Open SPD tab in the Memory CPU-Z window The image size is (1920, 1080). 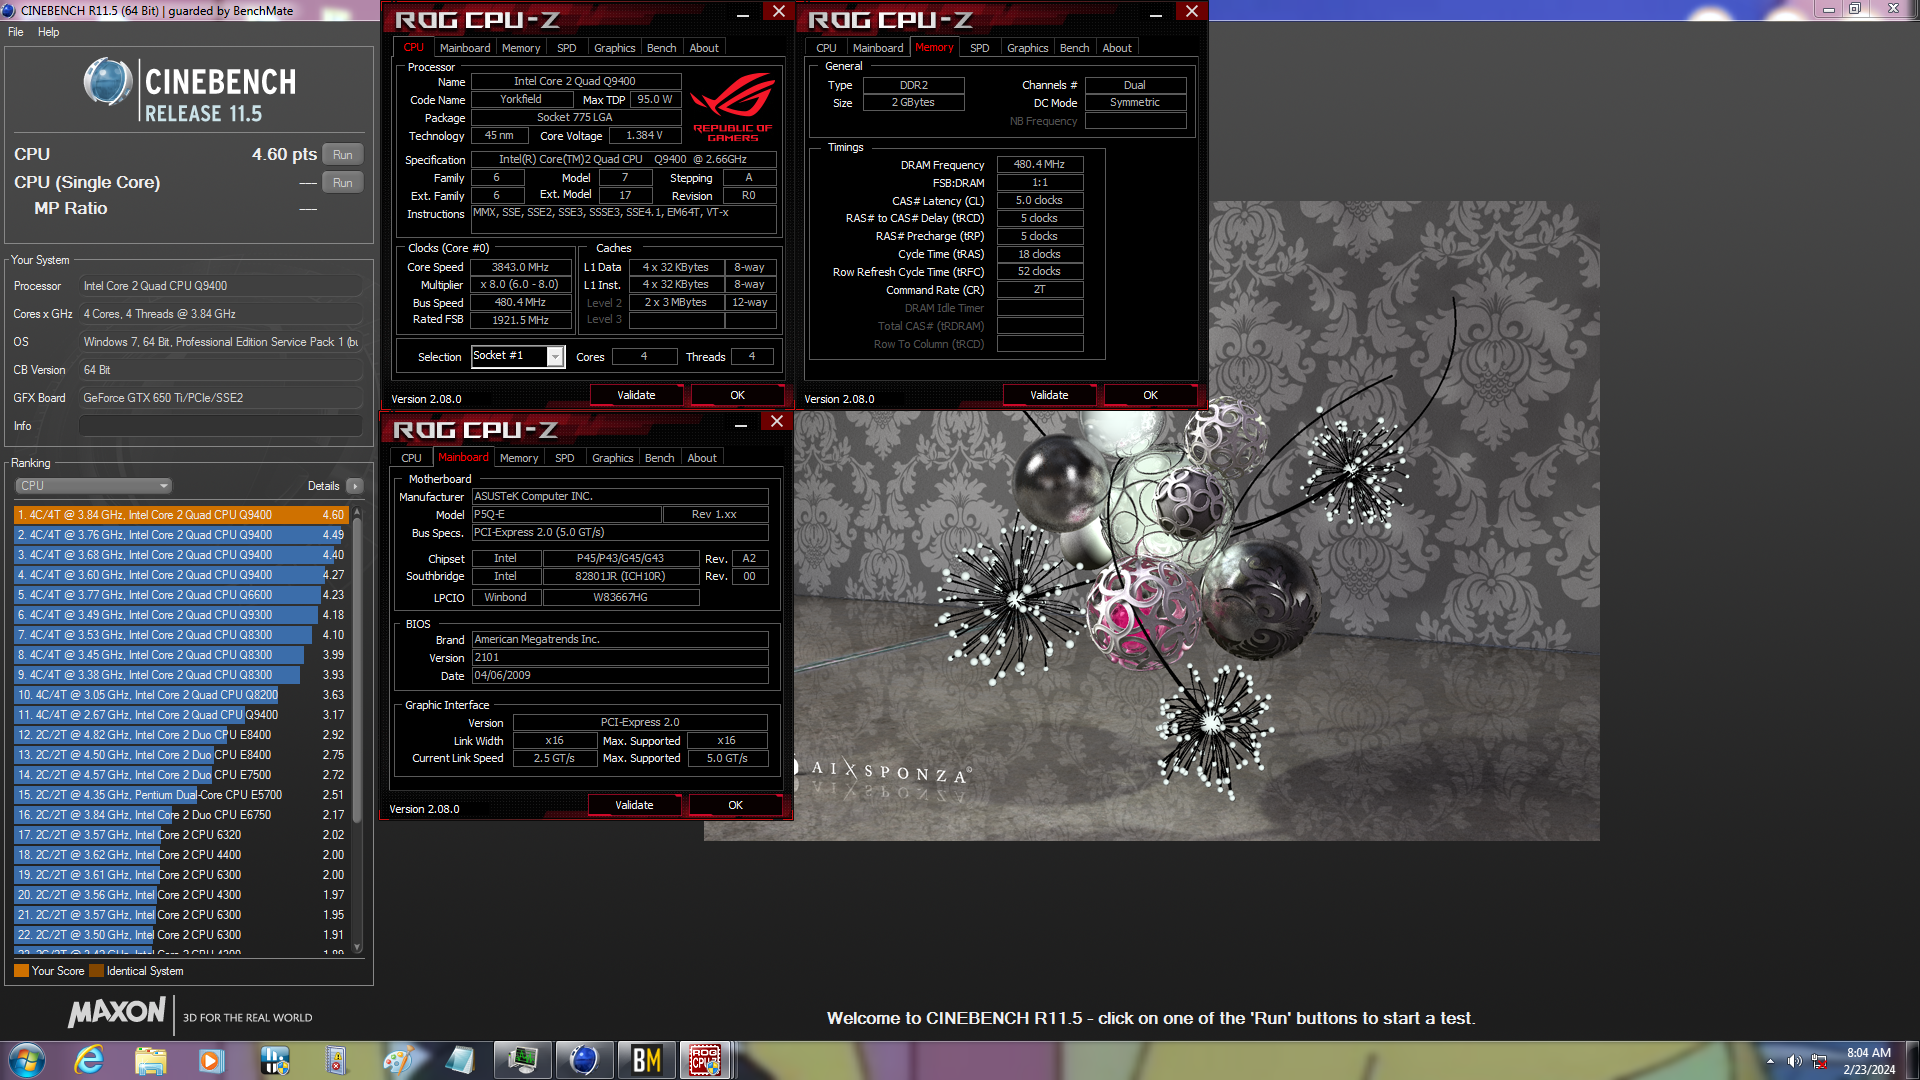[980, 48]
